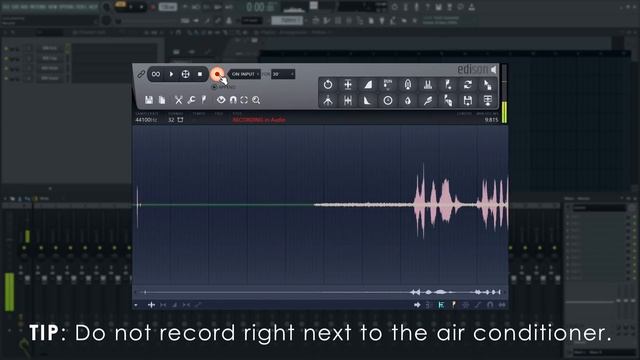Toggle the magnet icon in Edison bottom bar
640x360 pixels.
490,305
